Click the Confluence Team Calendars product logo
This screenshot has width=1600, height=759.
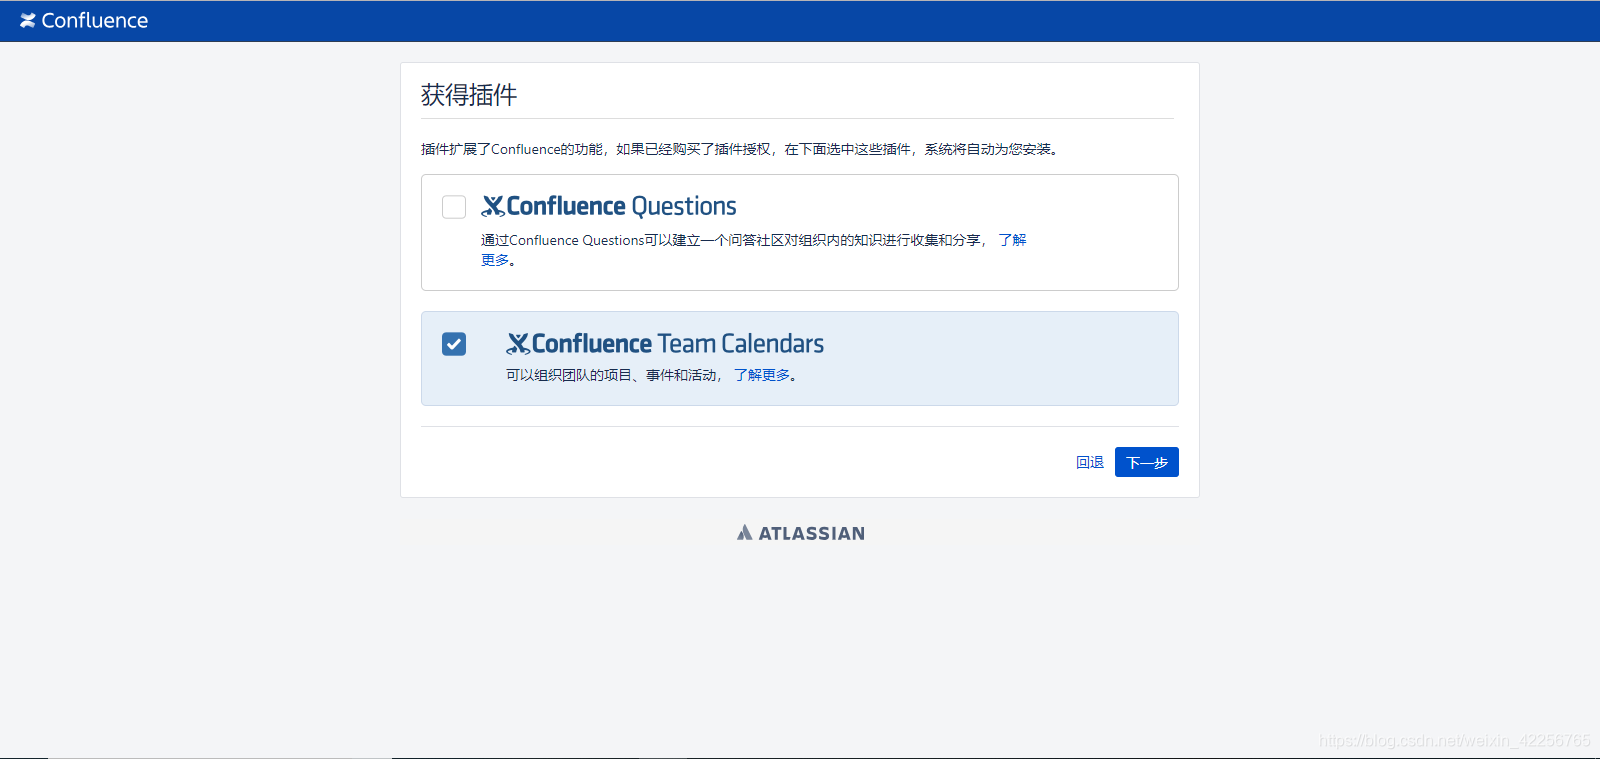point(665,344)
